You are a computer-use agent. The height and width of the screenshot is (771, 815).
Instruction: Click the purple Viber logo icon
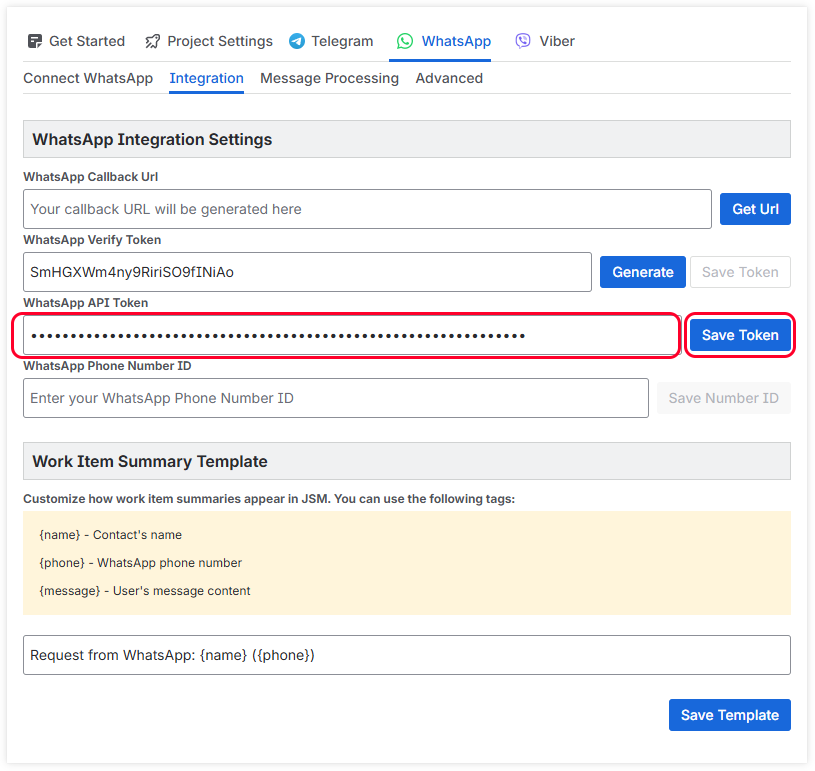[523, 41]
